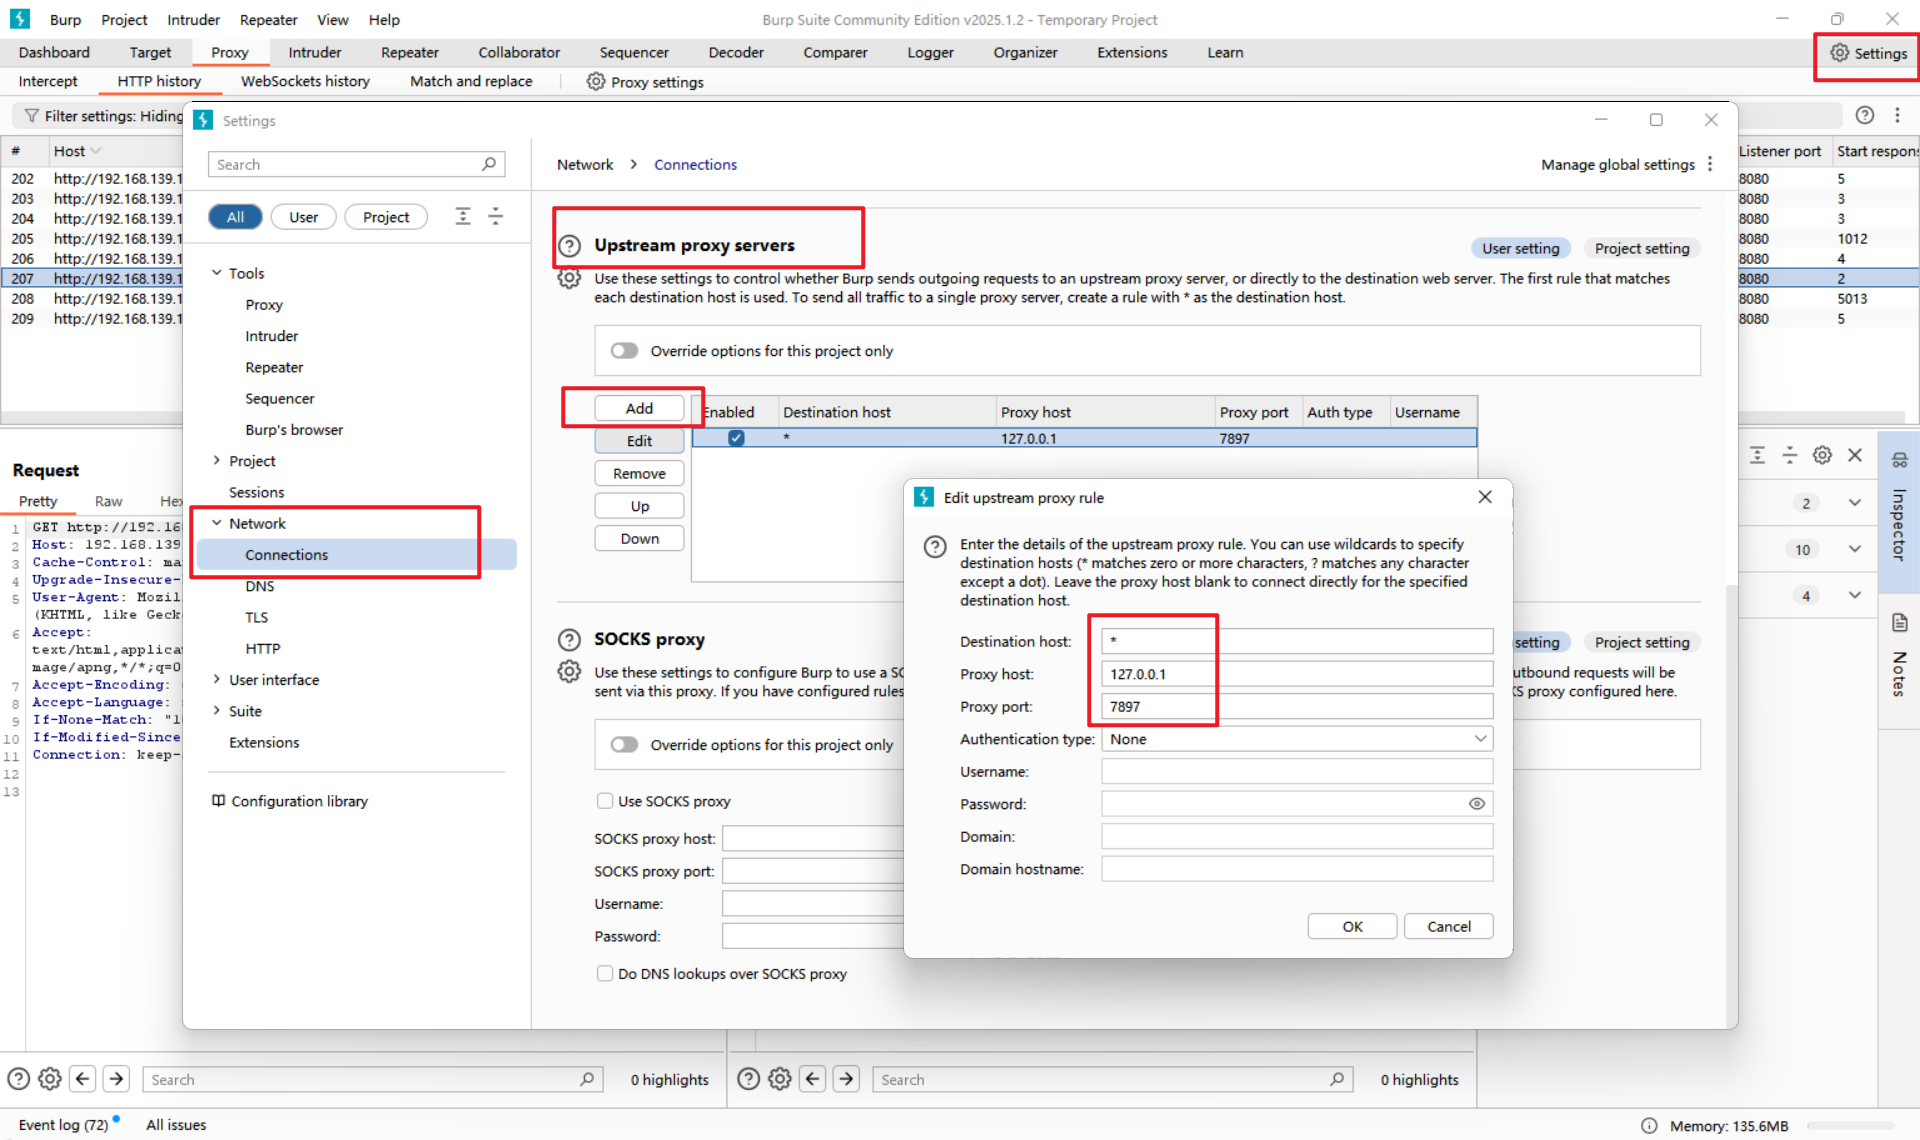Click filter funnel icon in HTTP history
The height and width of the screenshot is (1140, 1920).
click(x=32, y=116)
